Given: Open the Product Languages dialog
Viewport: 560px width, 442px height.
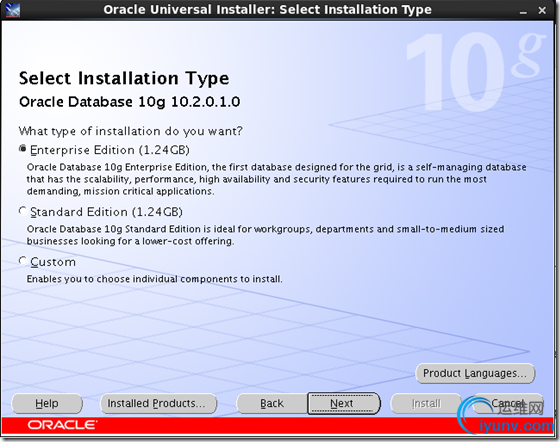Looking at the screenshot, I should click(x=475, y=373).
